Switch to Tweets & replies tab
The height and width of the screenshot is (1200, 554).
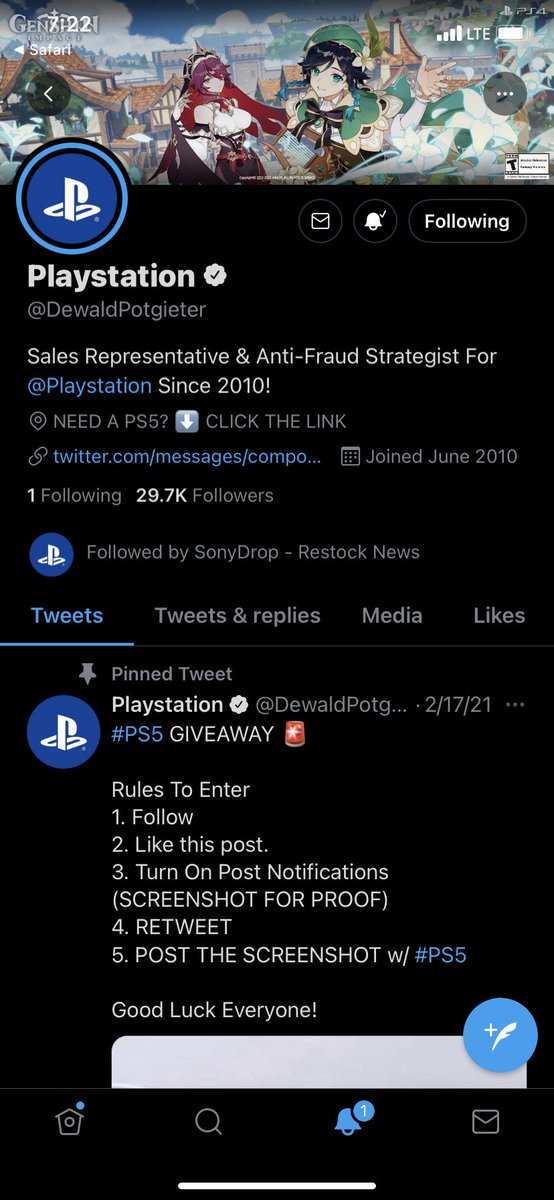point(237,616)
